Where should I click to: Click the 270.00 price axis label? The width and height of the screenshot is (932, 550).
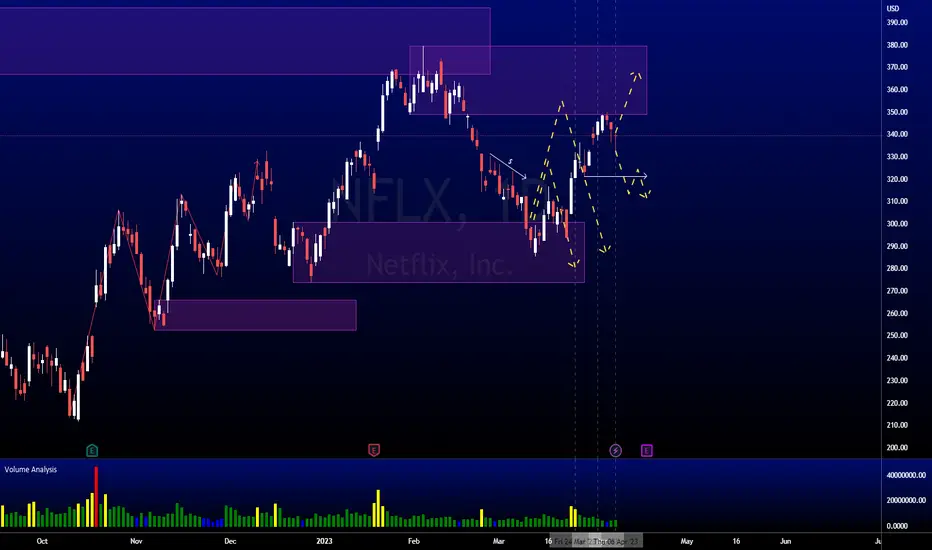pyautogui.click(x=897, y=291)
